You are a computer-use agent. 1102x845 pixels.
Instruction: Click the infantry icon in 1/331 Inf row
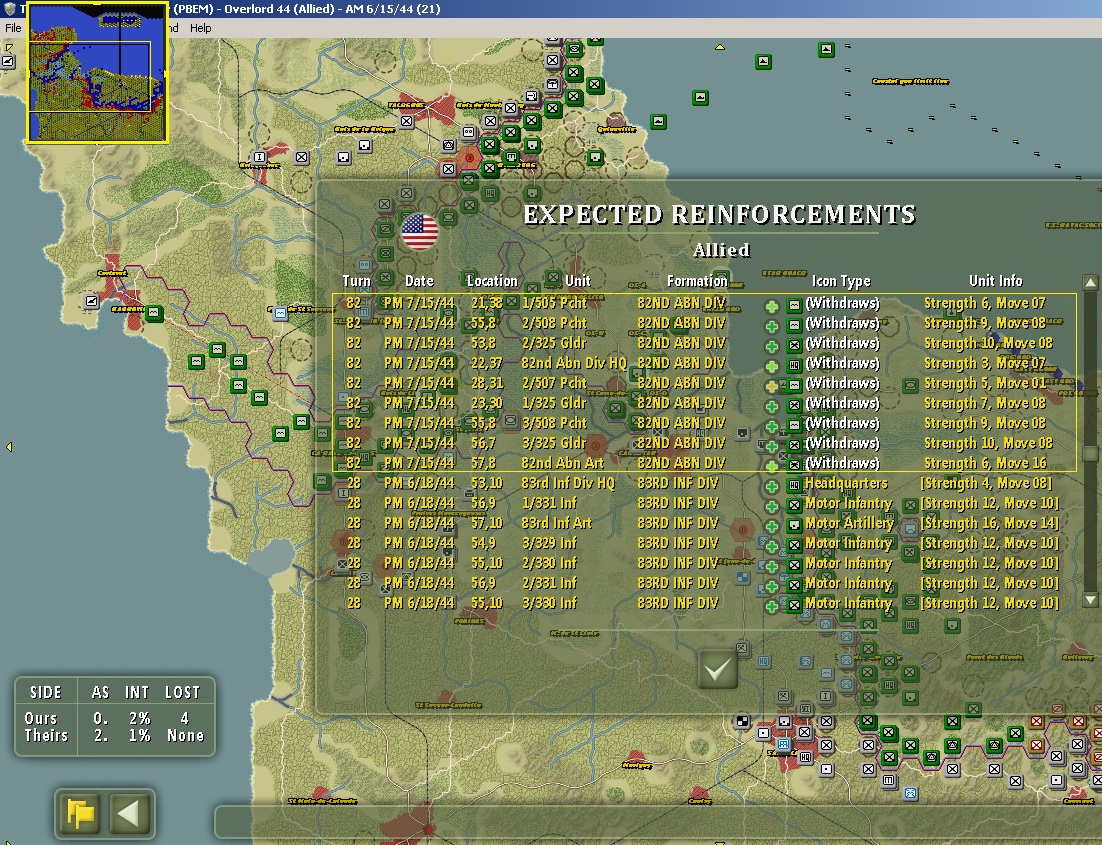point(794,505)
